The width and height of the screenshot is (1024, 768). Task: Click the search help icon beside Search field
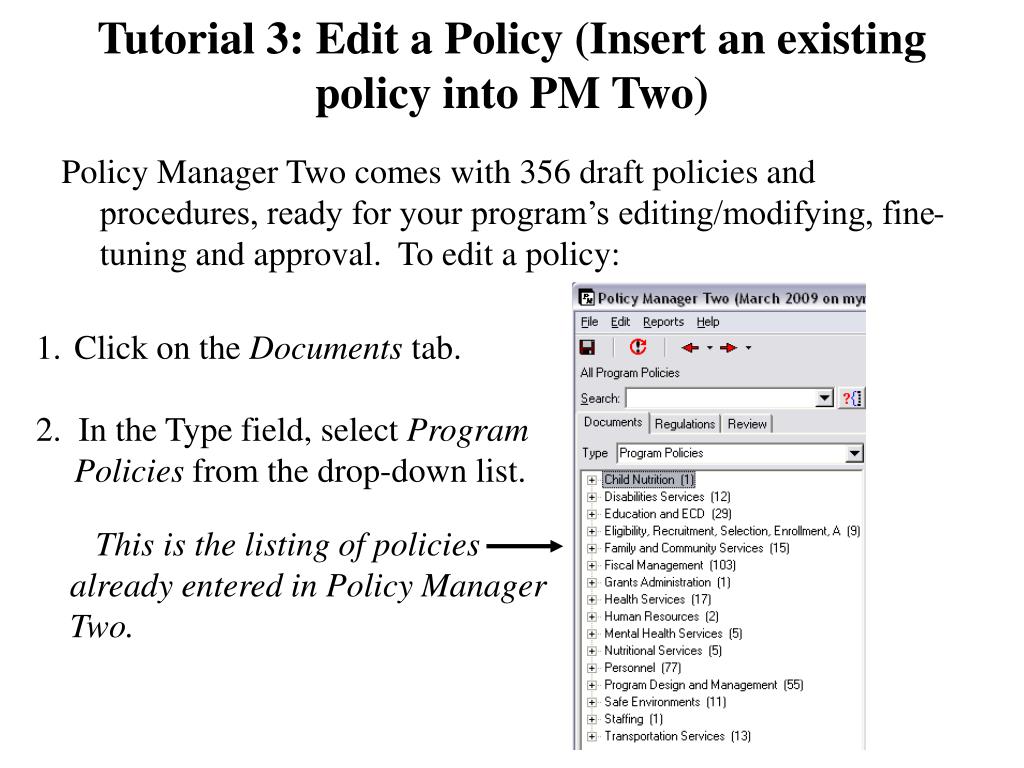click(x=851, y=398)
